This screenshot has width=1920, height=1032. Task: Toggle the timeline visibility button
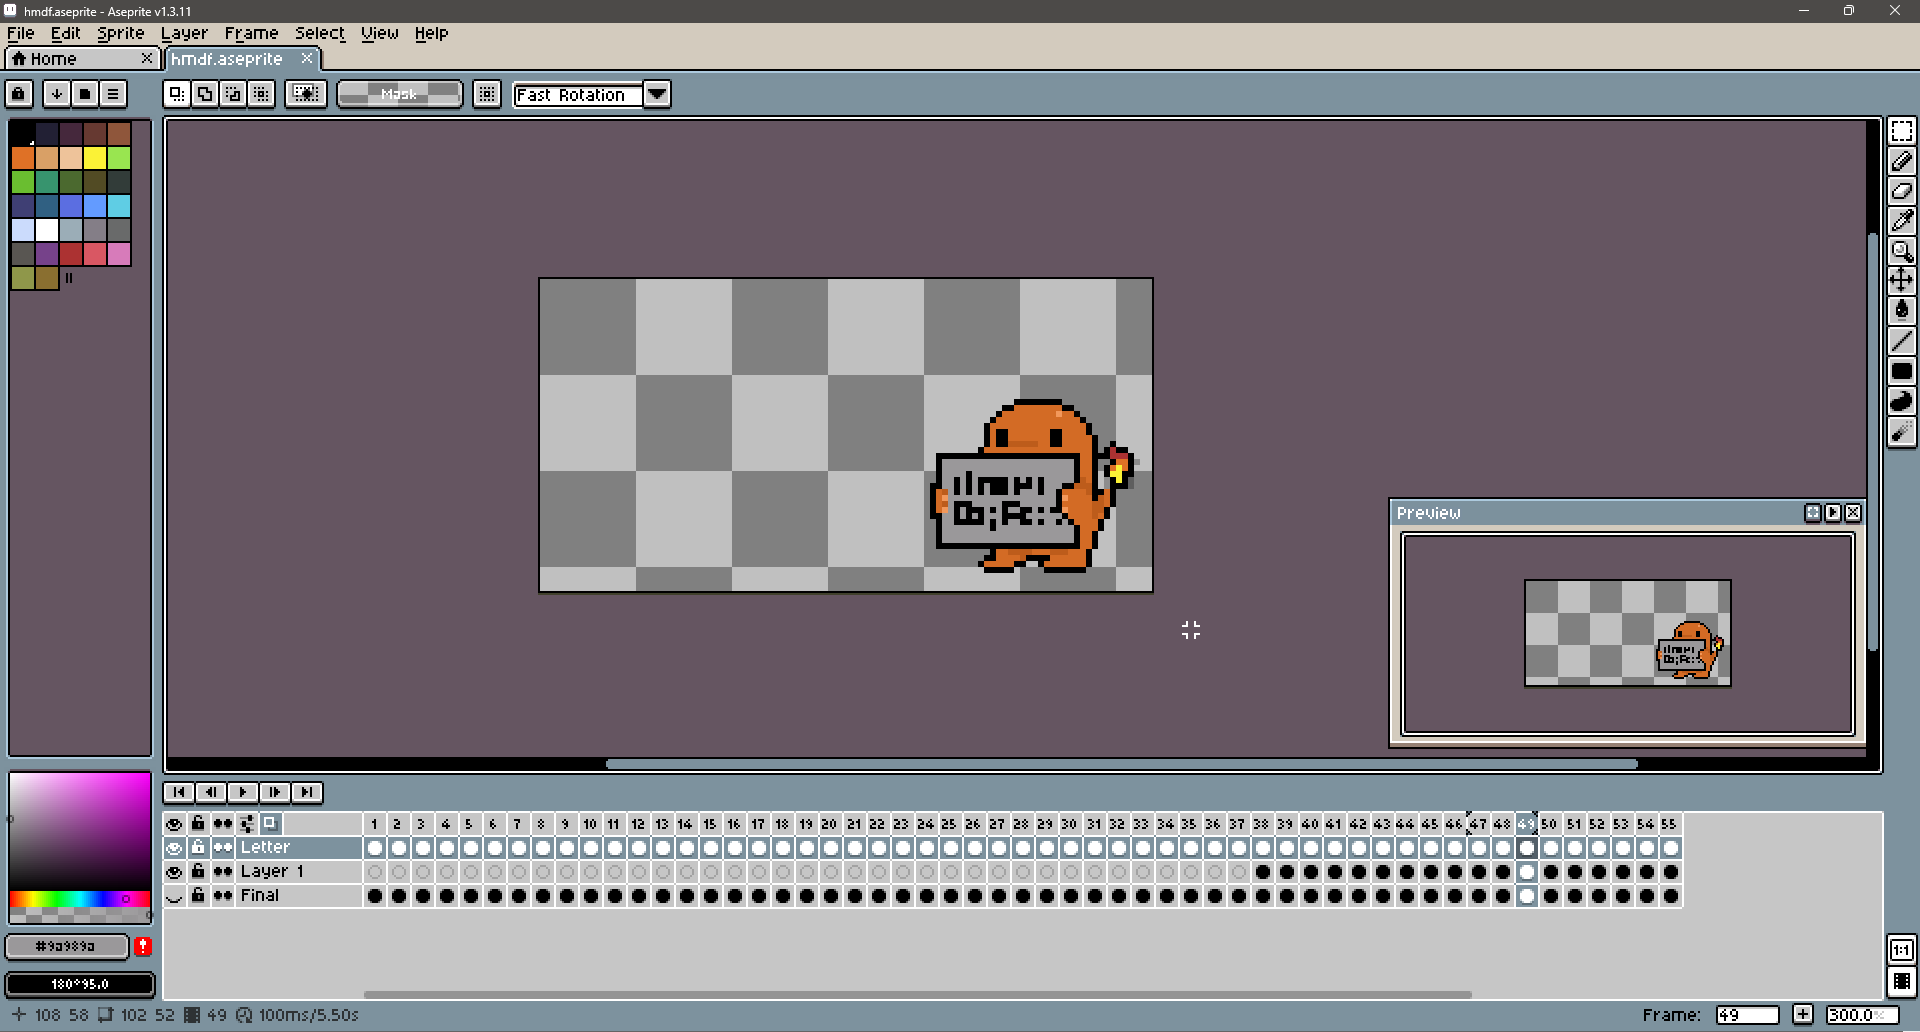pos(1901,982)
